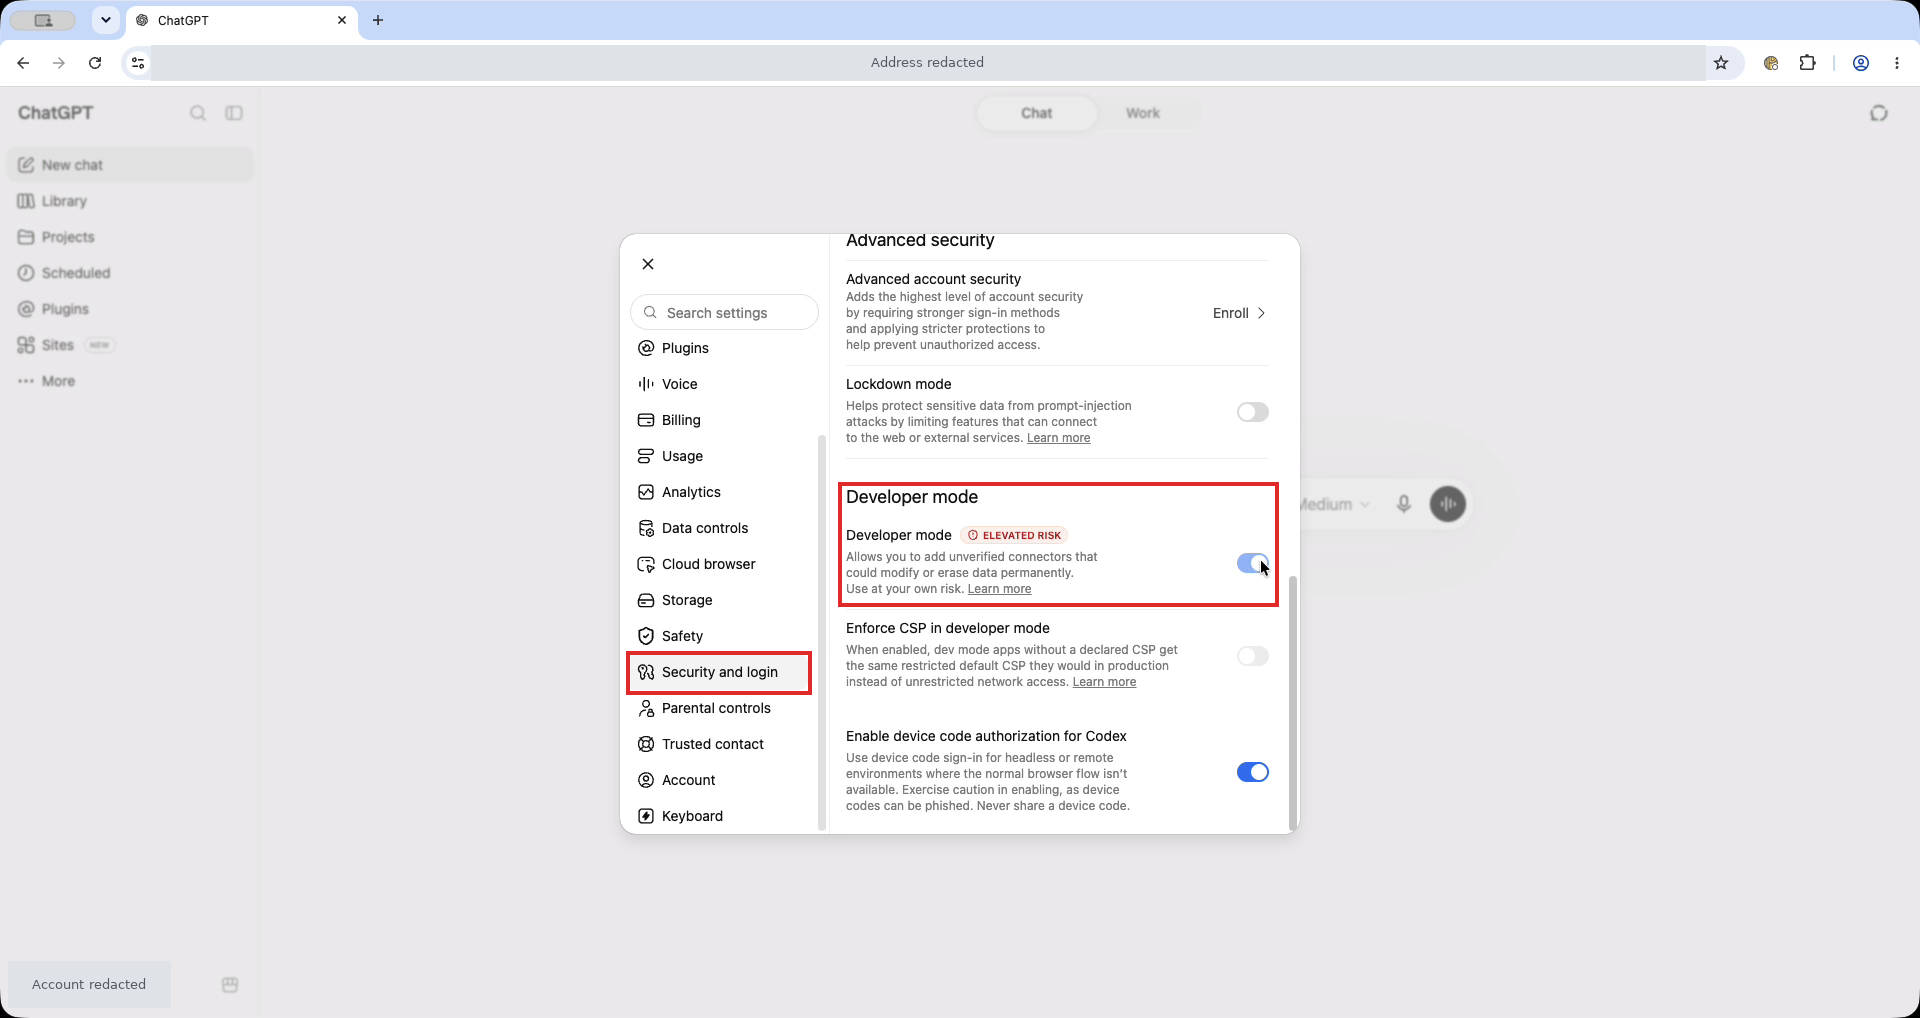Image resolution: width=1920 pixels, height=1018 pixels.
Task: Open the Usage settings page
Action: pyautogui.click(x=723, y=456)
